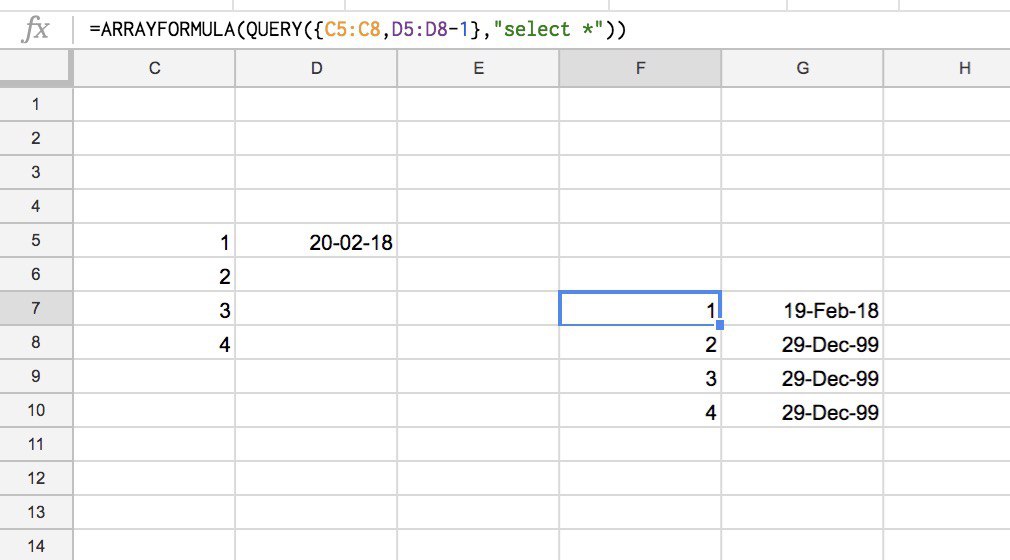
Task: Select column C header
Action: click(155, 68)
